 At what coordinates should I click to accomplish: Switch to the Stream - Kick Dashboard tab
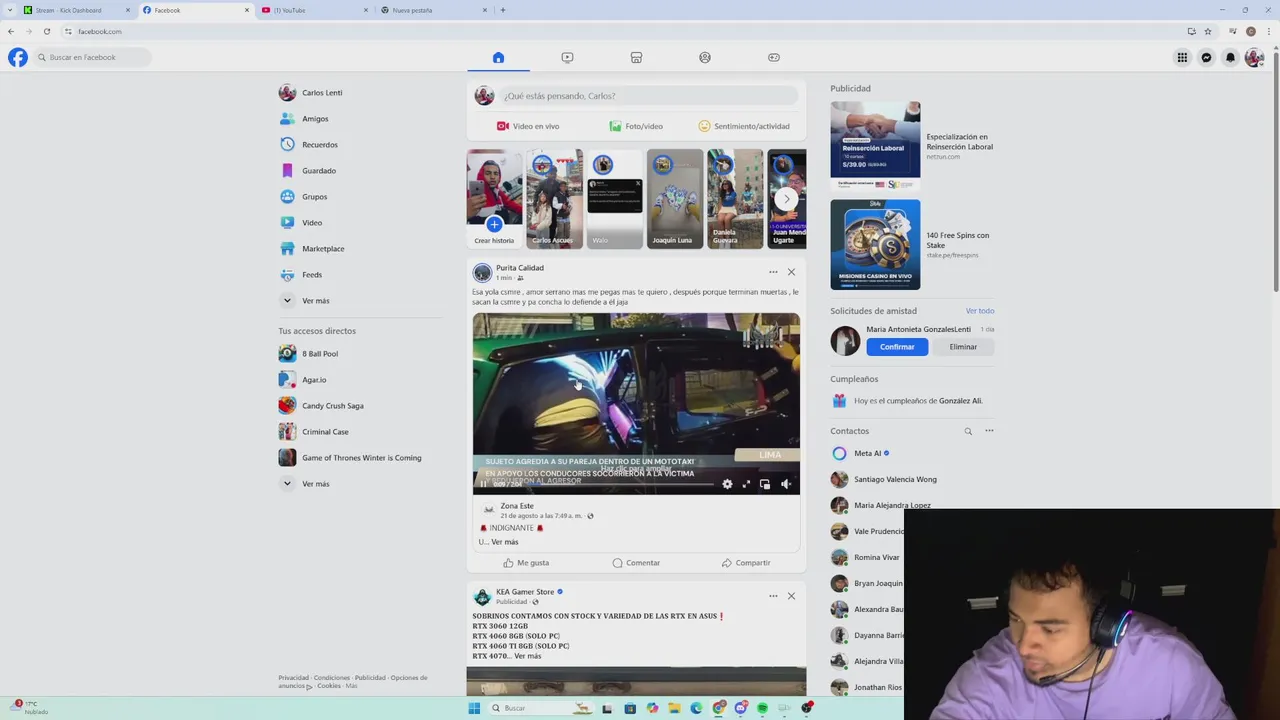point(76,10)
